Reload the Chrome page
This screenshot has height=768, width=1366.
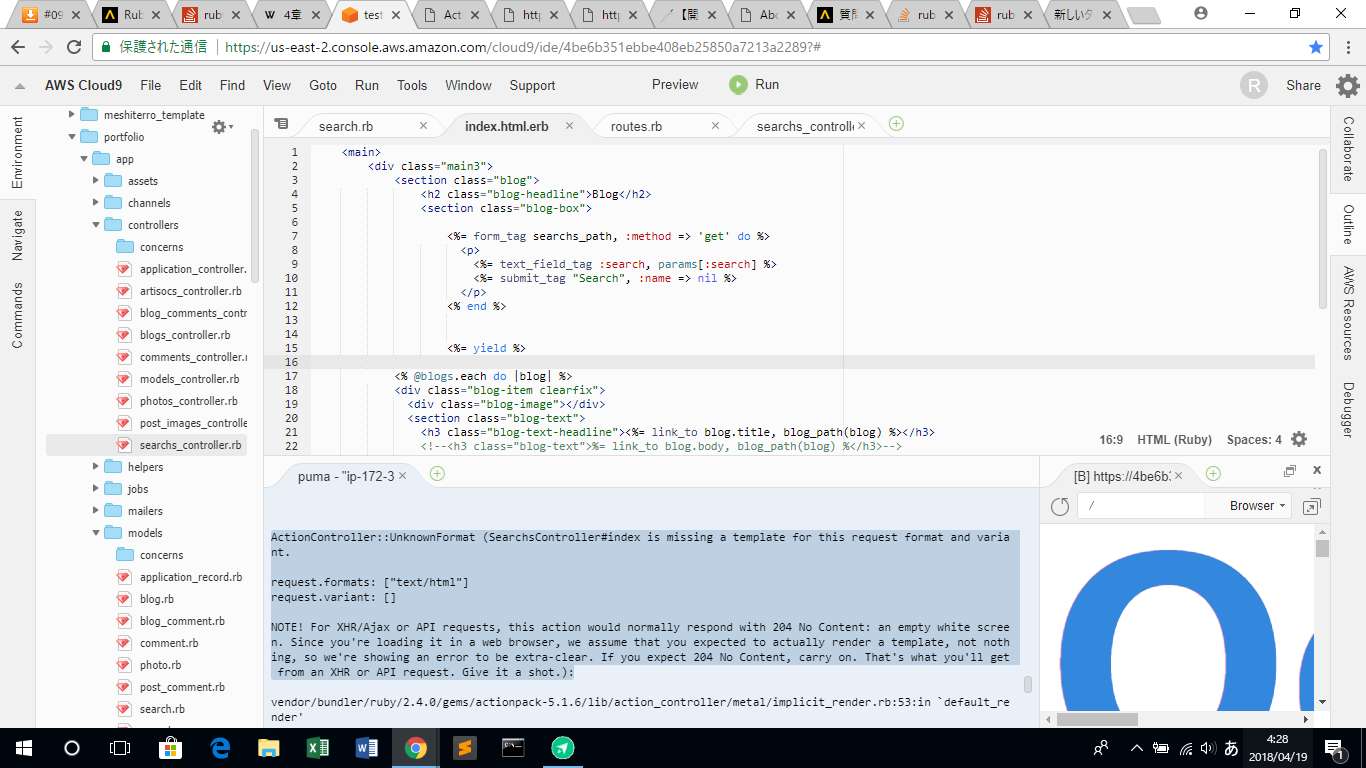76,47
